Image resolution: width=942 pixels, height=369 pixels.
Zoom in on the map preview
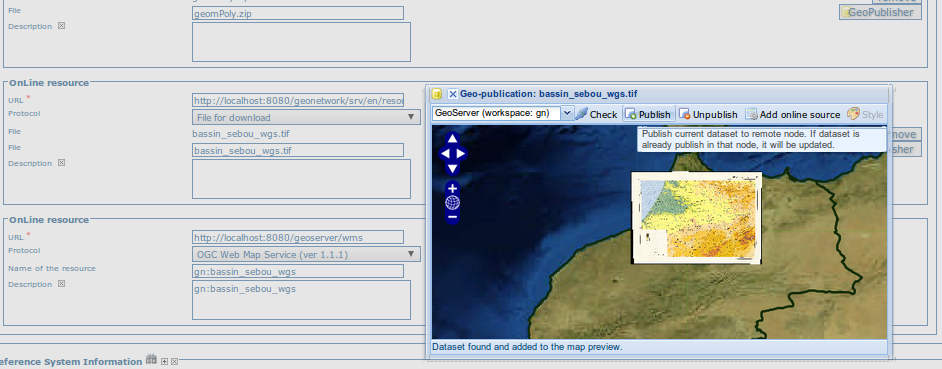coord(452,189)
